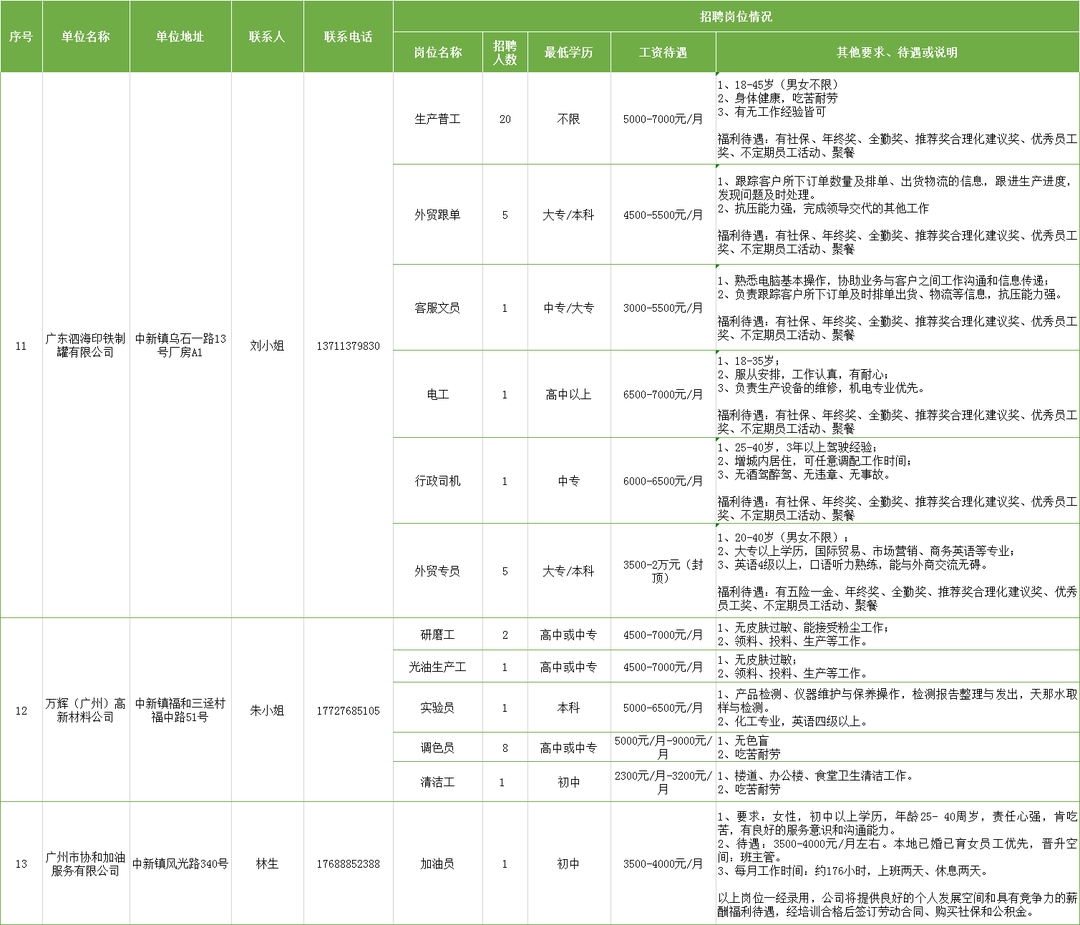Click the 电工 job cell
This screenshot has height=925, width=1080.
pyautogui.click(x=437, y=394)
